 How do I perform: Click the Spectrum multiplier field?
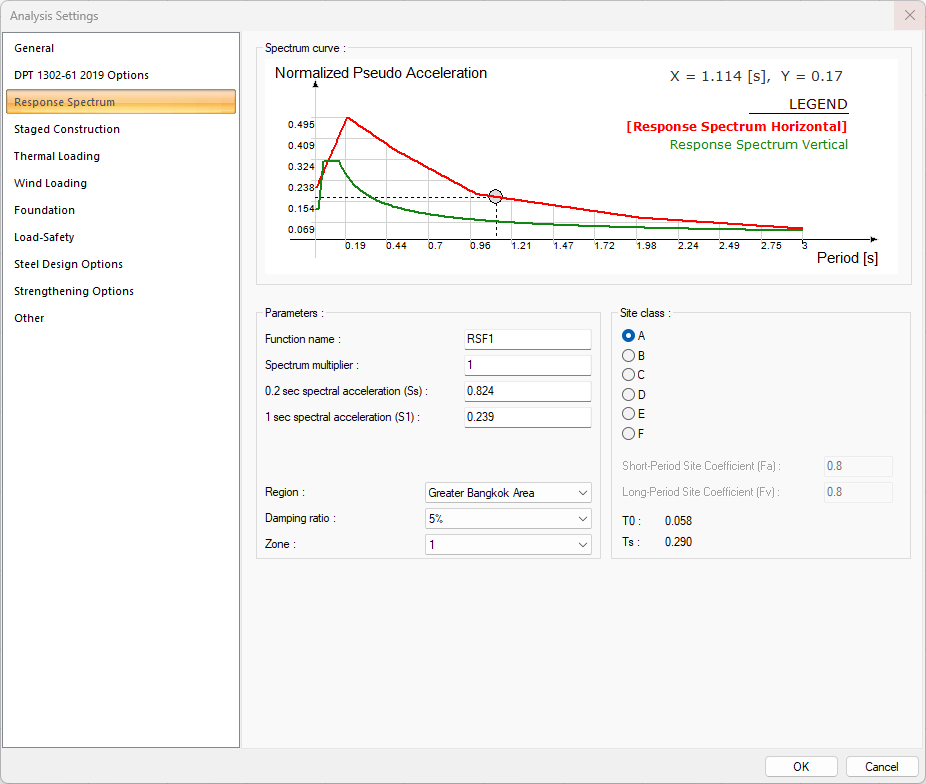pyautogui.click(x=528, y=365)
